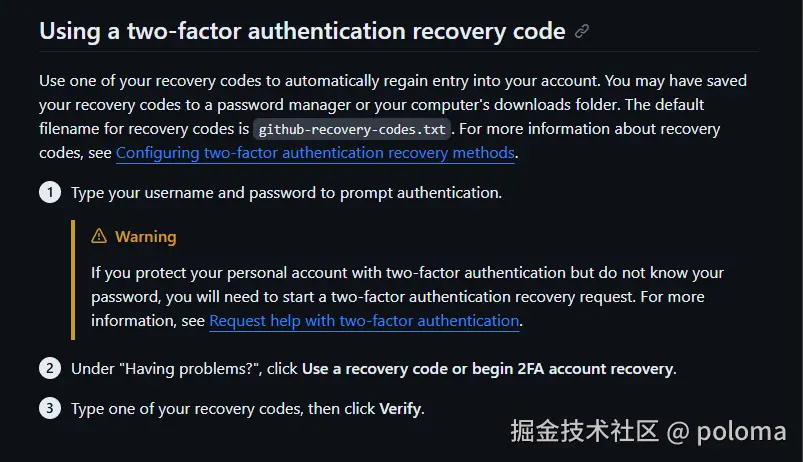Click the github-recovery-codes.txt code snippet

click(352, 129)
